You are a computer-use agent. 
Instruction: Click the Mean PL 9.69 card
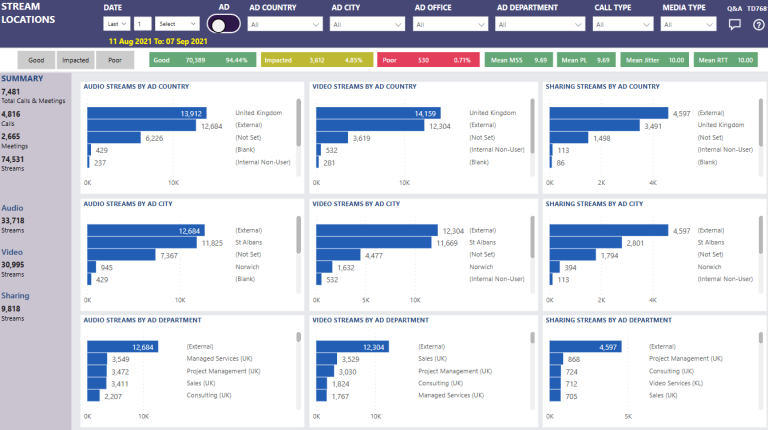pos(586,60)
